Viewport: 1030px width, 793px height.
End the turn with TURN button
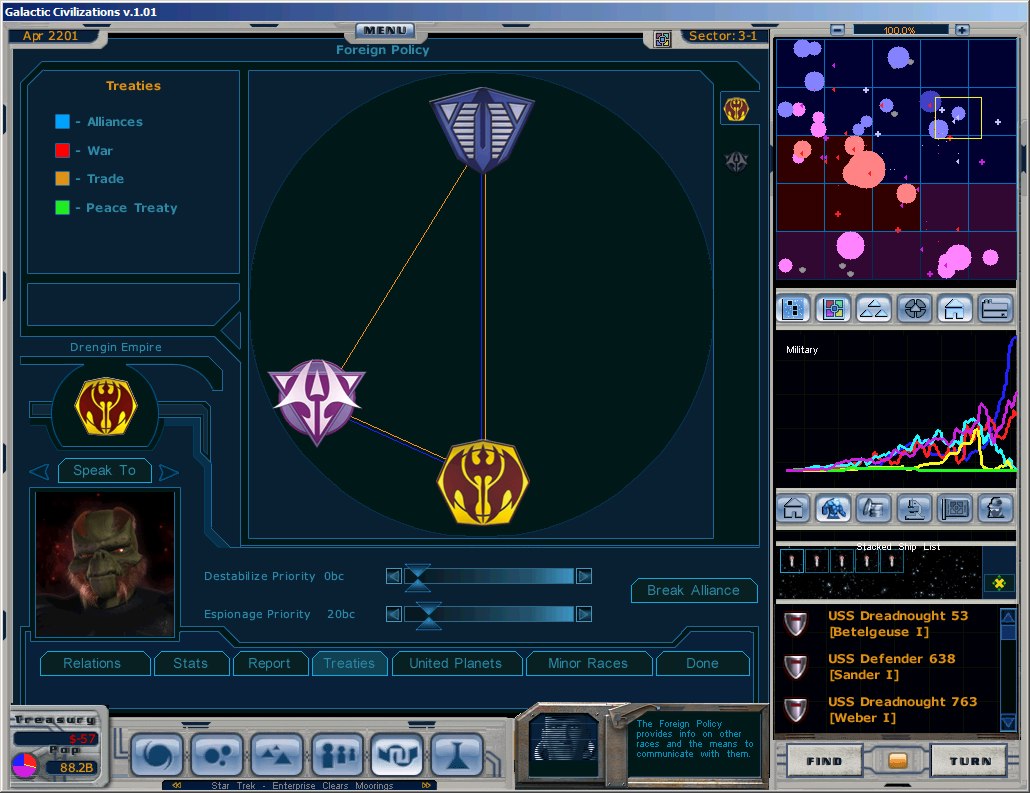pyautogui.click(x=970, y=761)
